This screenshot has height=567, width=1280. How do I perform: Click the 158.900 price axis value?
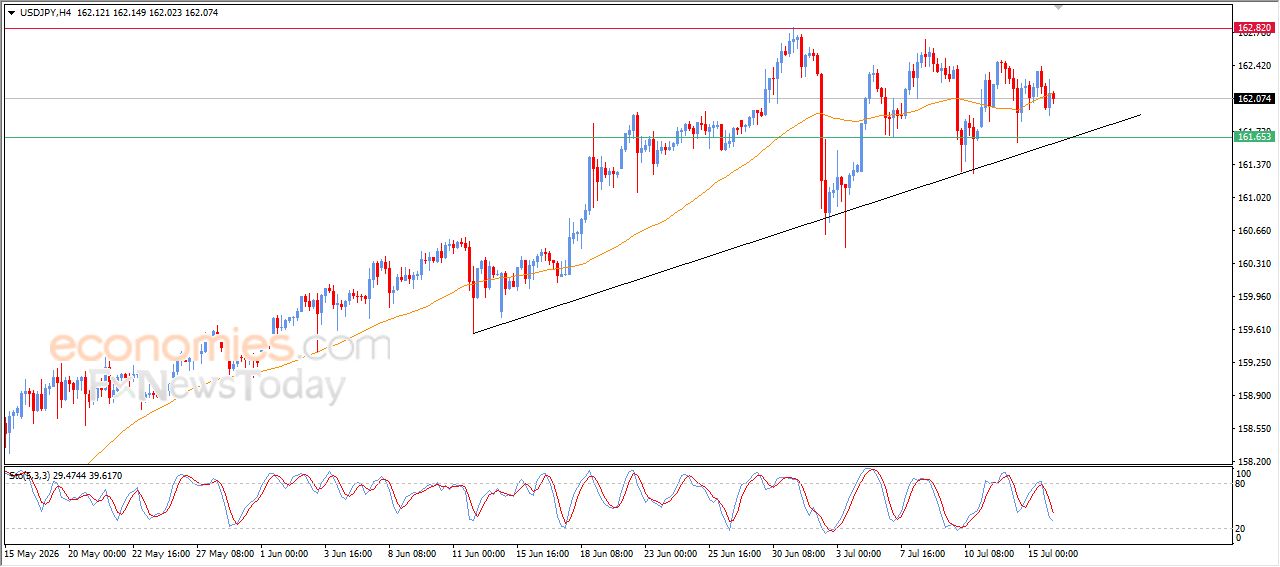tap(1254, 396)
